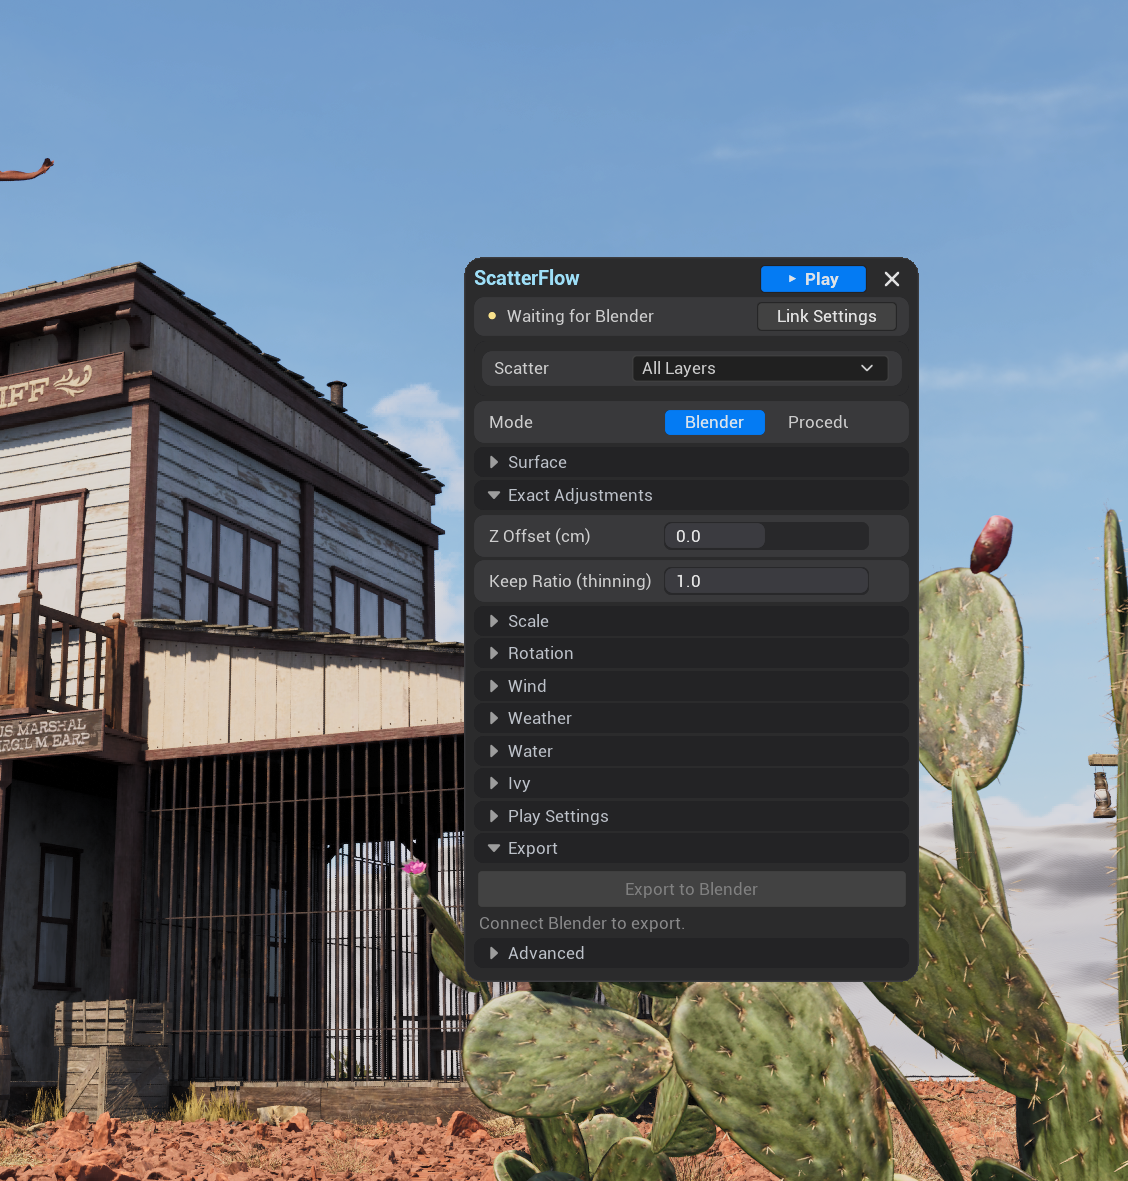Image resolution: width=1128 pixels, height=1181 pixels.
Task: Click the Export to Blender button
Action: [x=691, y=890]
